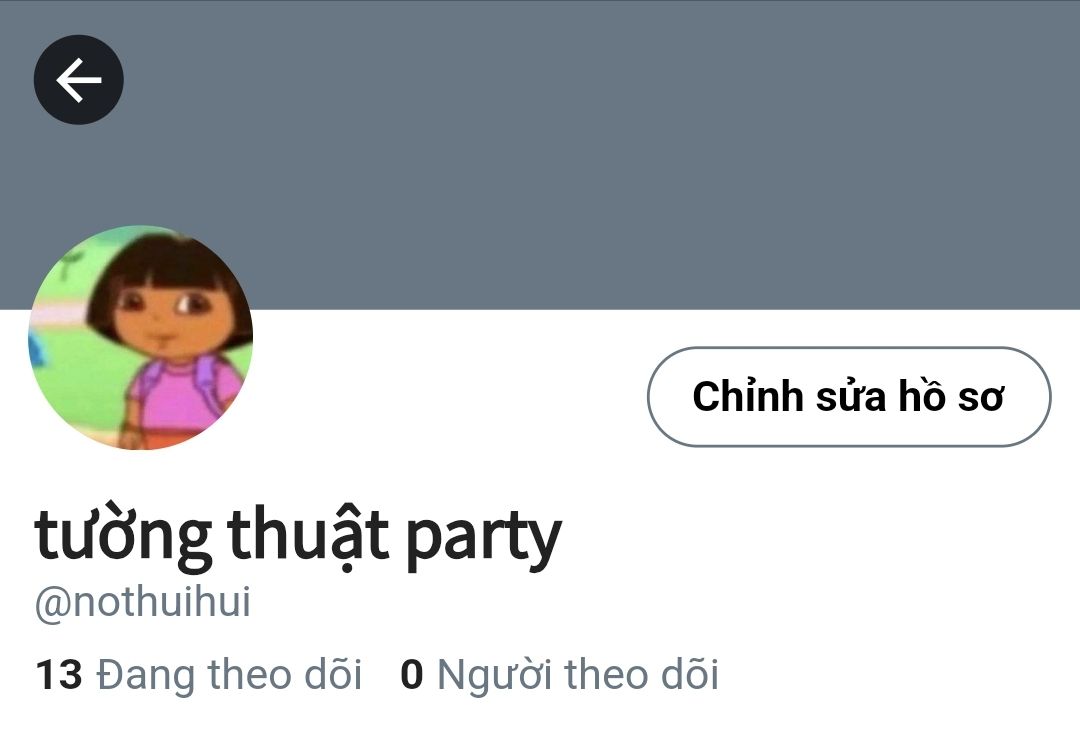Open the 13 Đang theo dõi list
The image size is (1080, 735).
(198, 674)
